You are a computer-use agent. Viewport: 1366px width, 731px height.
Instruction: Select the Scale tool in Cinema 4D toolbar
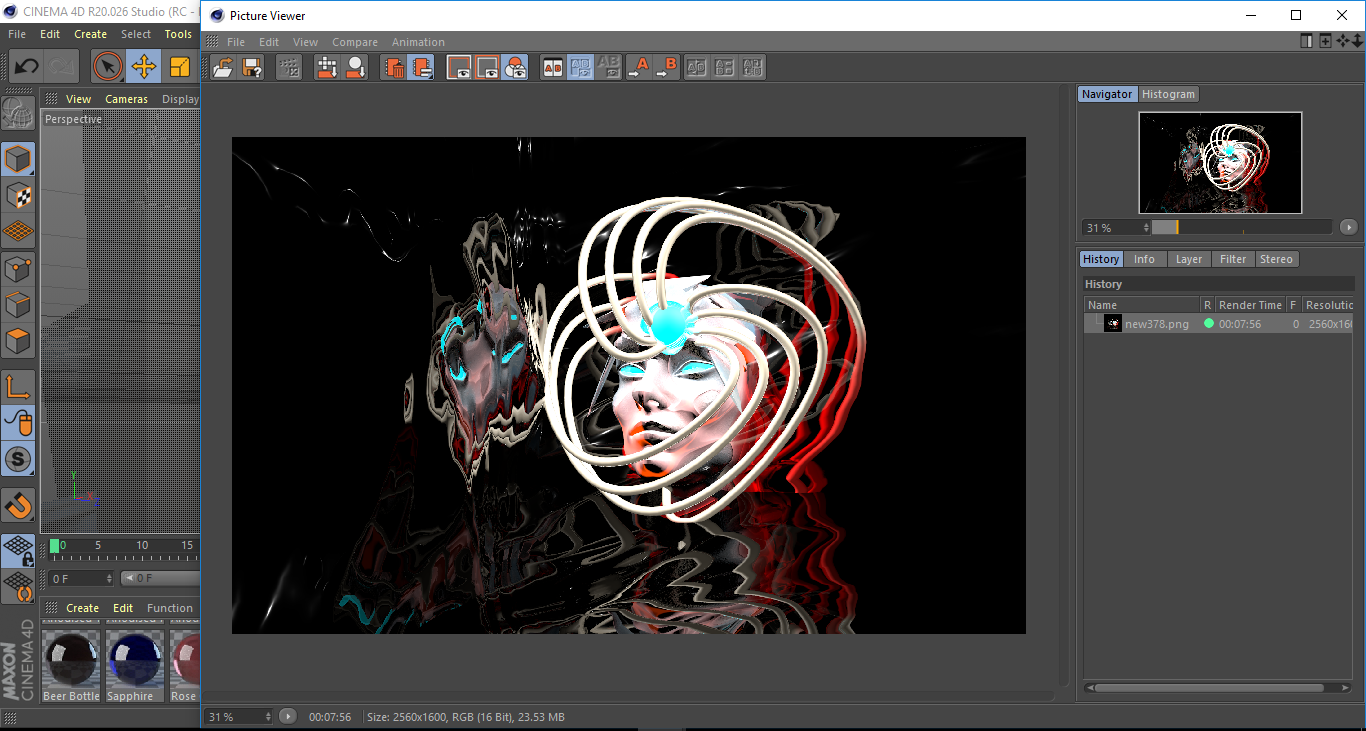pyautogui.click(x=180, y=67)
